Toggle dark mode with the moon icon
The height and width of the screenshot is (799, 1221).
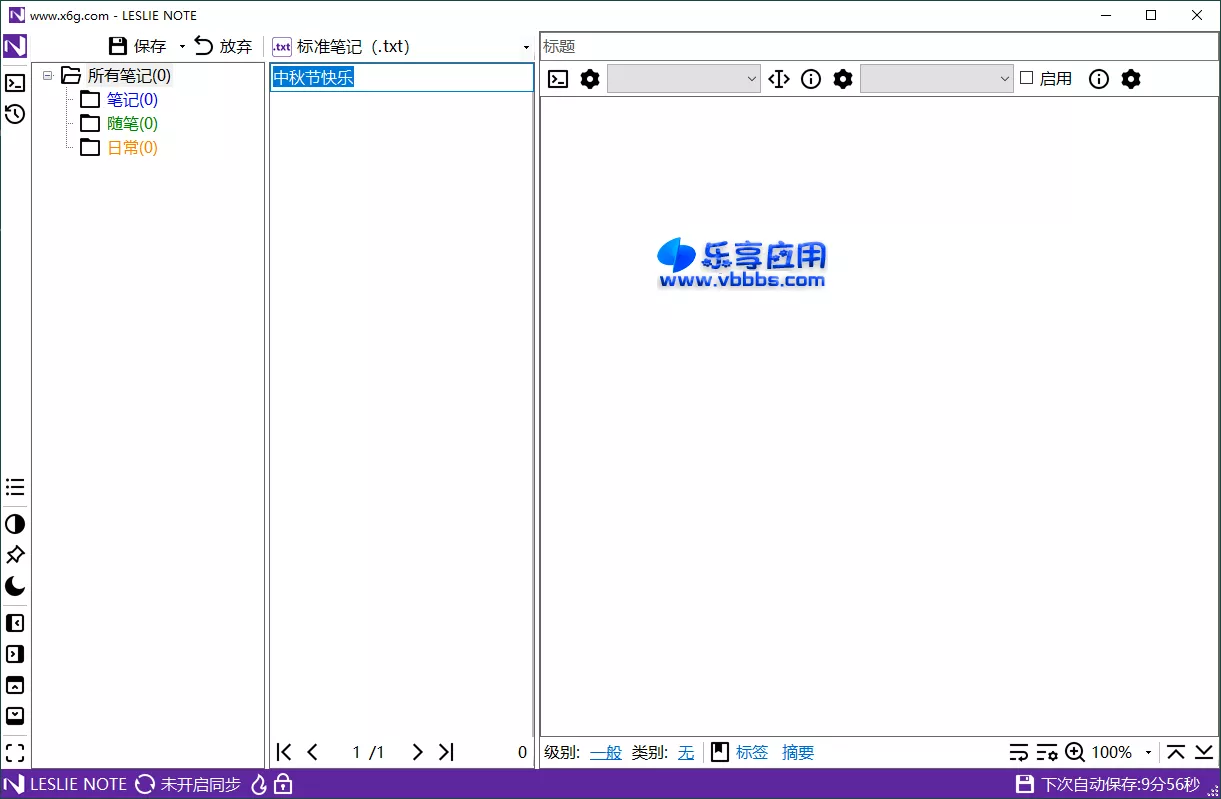tap(15, 587)
